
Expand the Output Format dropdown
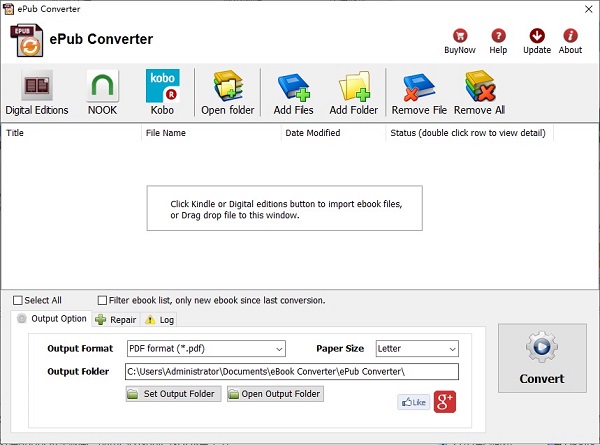click(205, 349)
